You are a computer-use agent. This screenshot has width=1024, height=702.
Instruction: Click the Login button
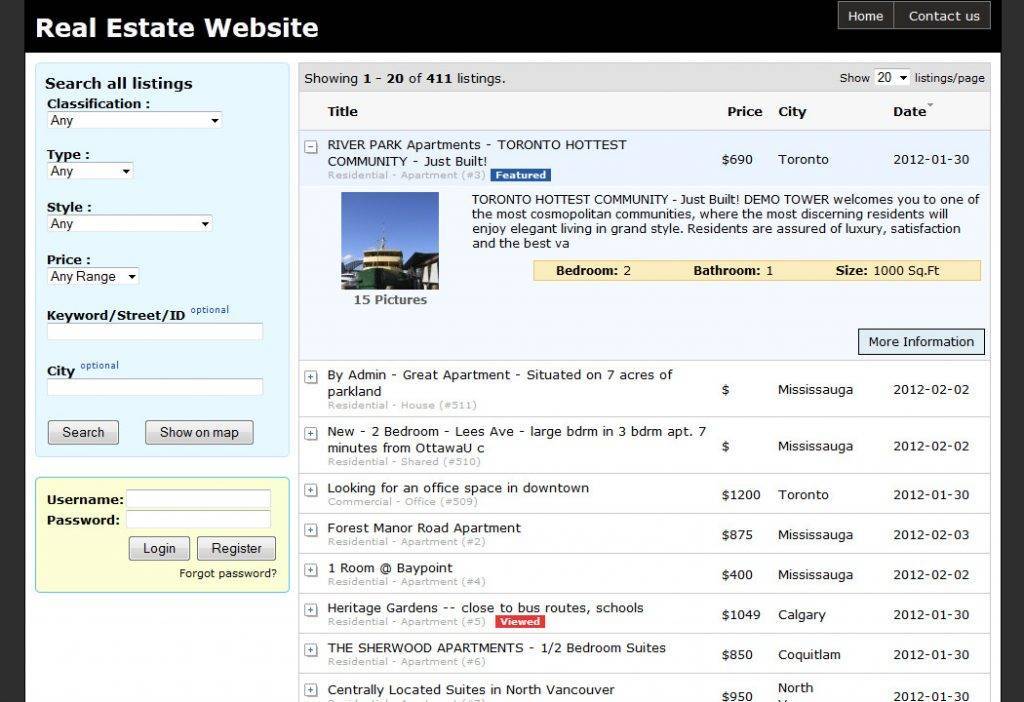click(x=159, y=549)
